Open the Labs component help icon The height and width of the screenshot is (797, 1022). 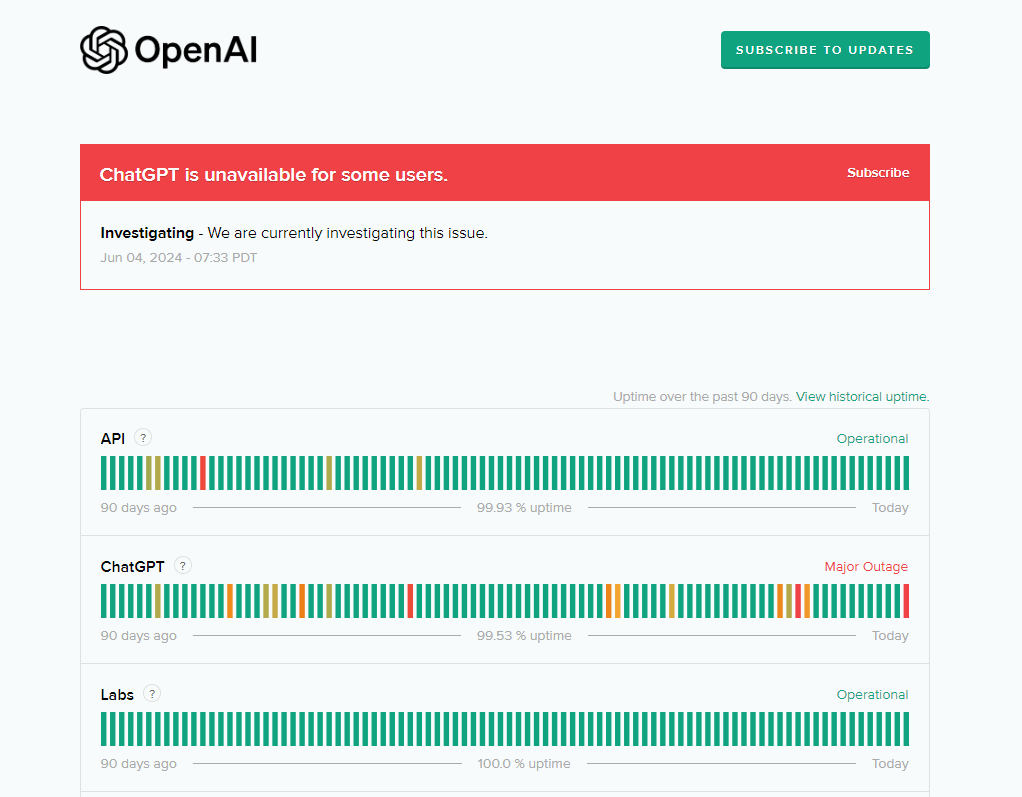(x=152, y=693)
